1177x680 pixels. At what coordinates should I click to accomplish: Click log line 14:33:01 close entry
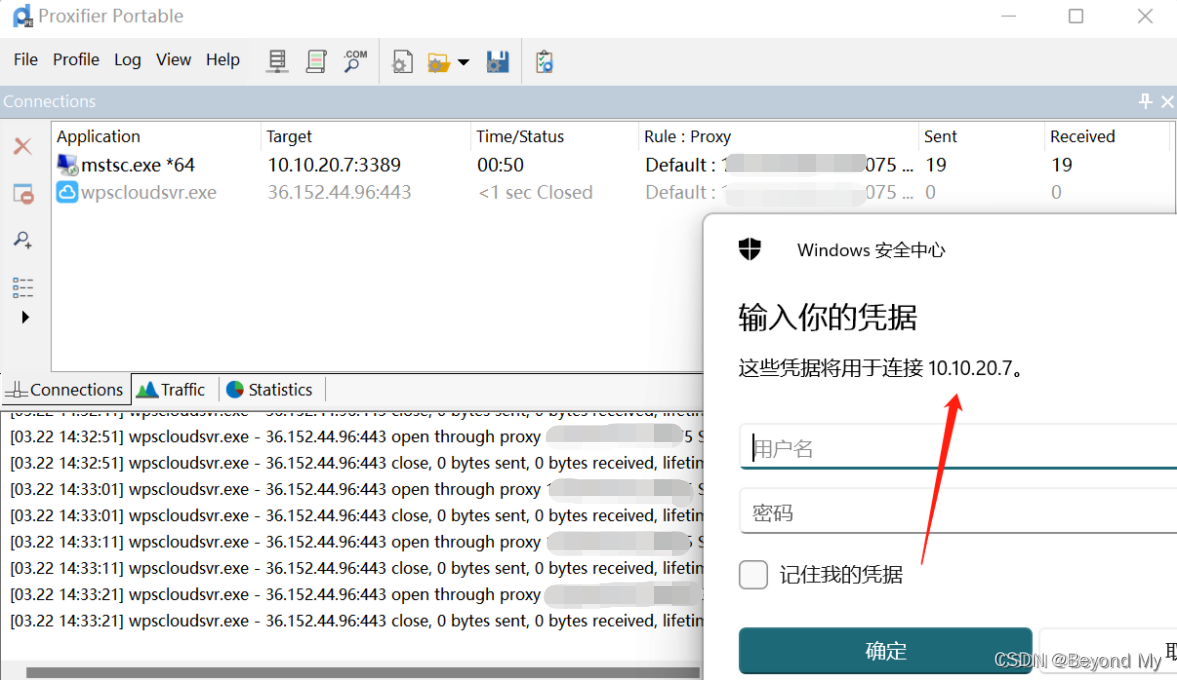click(357, 516)
